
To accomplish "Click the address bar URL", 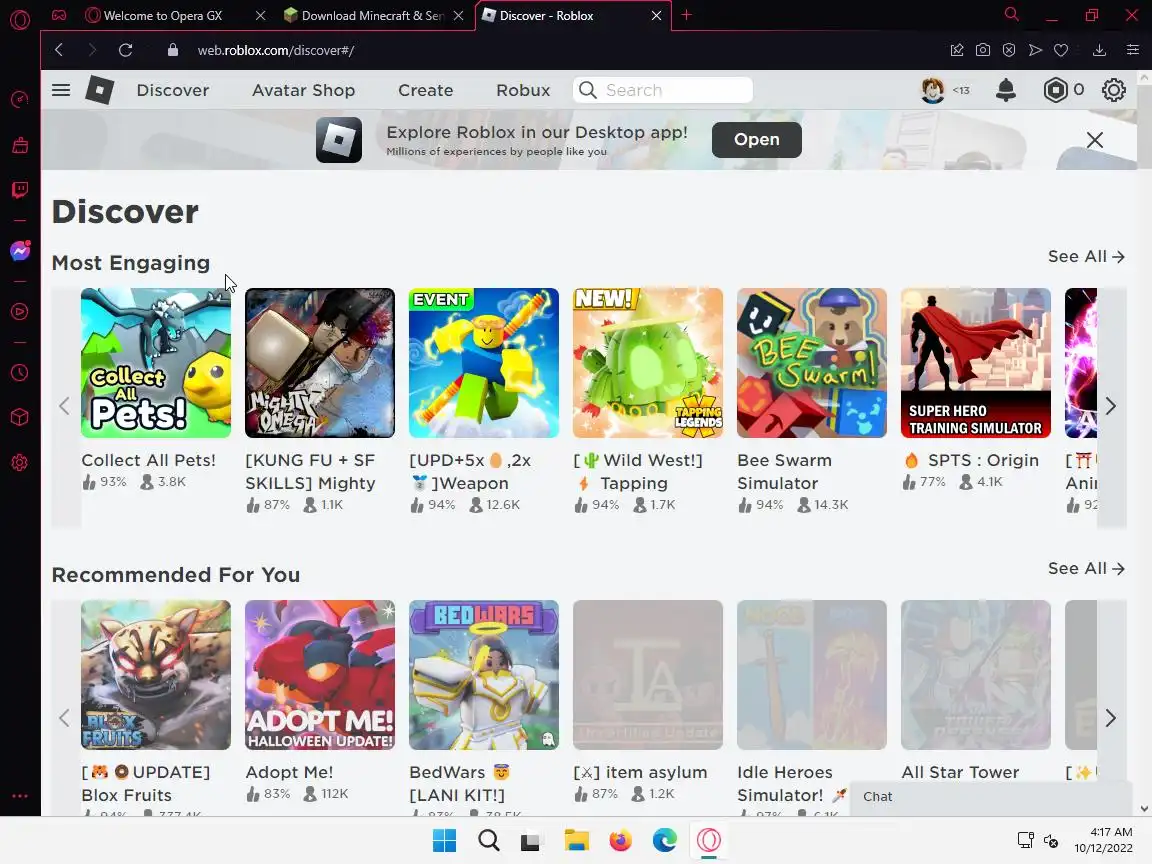I will [x=276, y=50].
